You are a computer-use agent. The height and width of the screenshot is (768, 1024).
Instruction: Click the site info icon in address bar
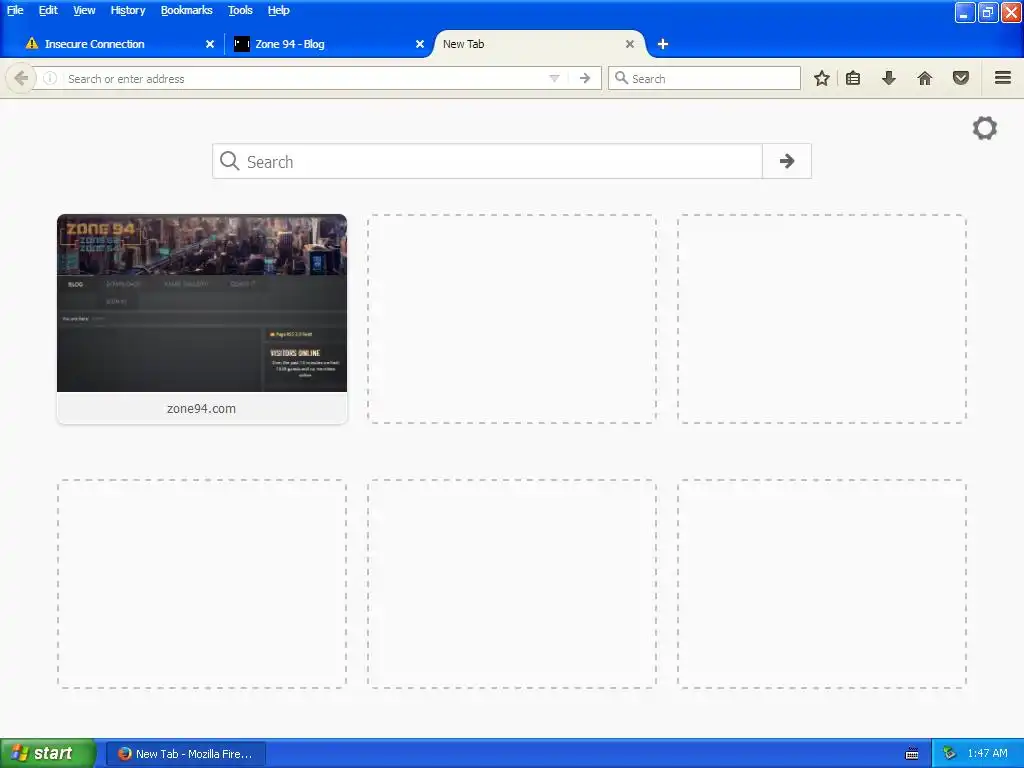[x=50, y=79]
